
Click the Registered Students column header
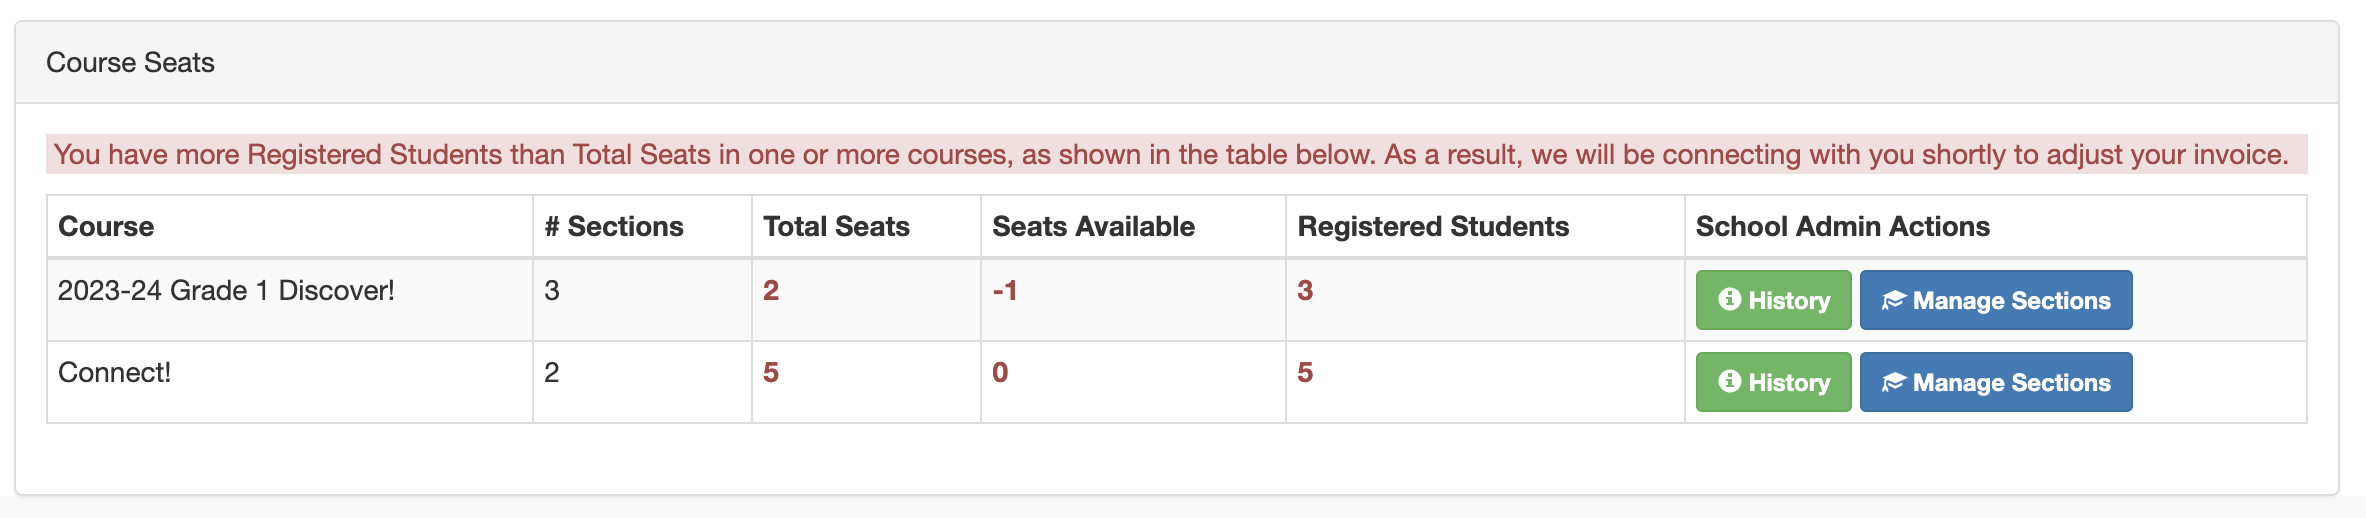pyautogui.click(x=1432, y=227)
